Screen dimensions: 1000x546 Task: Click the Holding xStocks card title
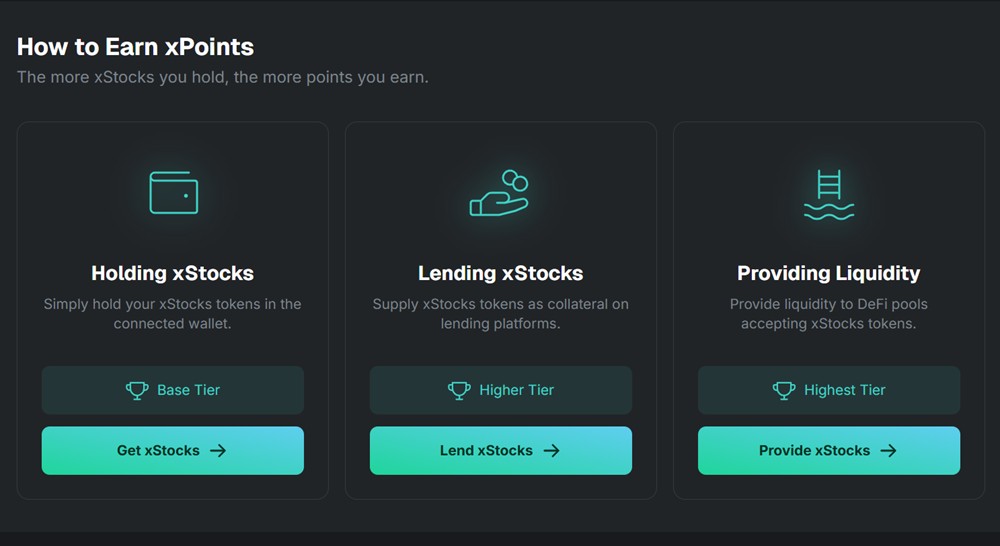coord(173,274)
